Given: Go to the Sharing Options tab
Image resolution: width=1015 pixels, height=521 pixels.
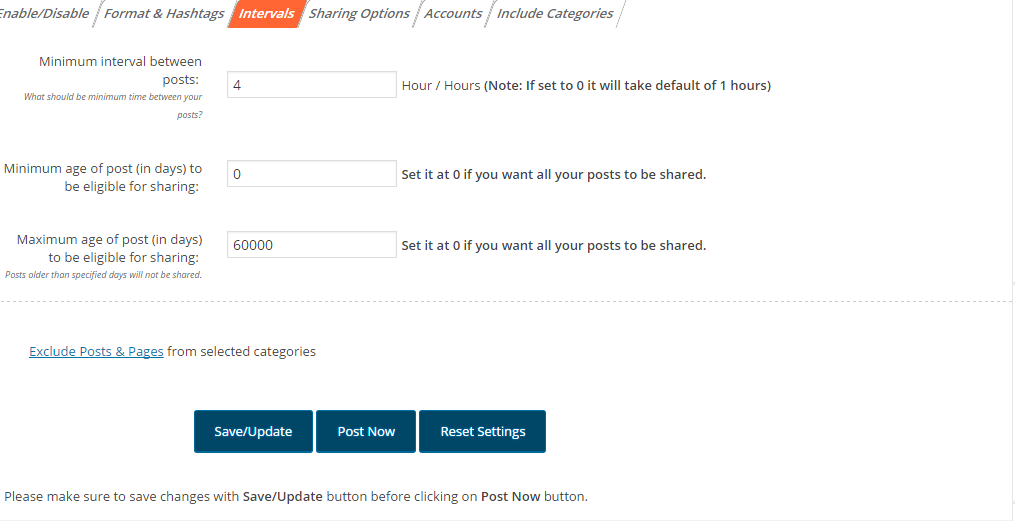Looking at the screenshot, I should click(359, 14).
